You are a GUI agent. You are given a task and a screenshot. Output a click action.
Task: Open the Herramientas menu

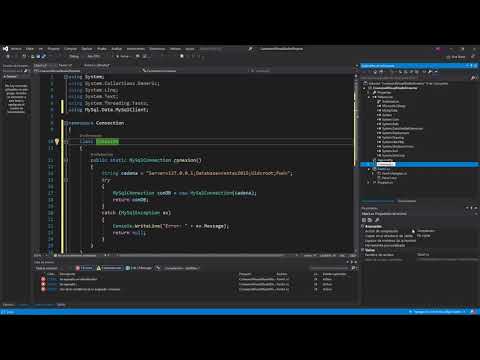[136, 49]
